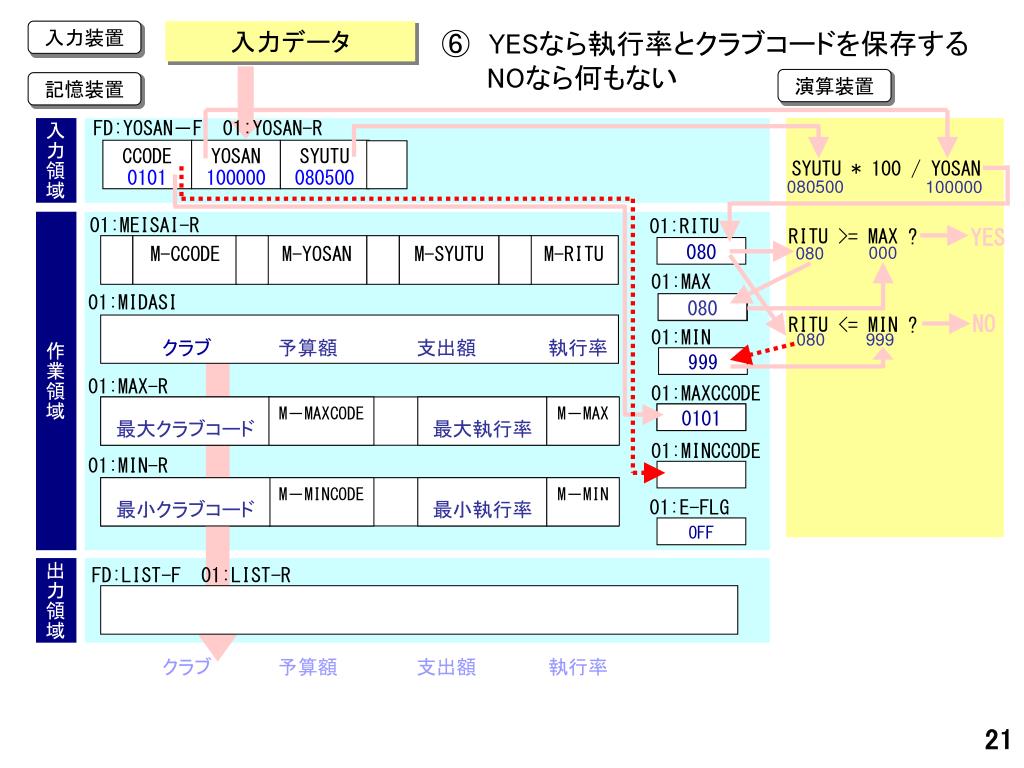Click the ⑥ YESなら執行率とクラブコードを保存する heading
This screenshot has width=1024, height=768.
(705, 44)
